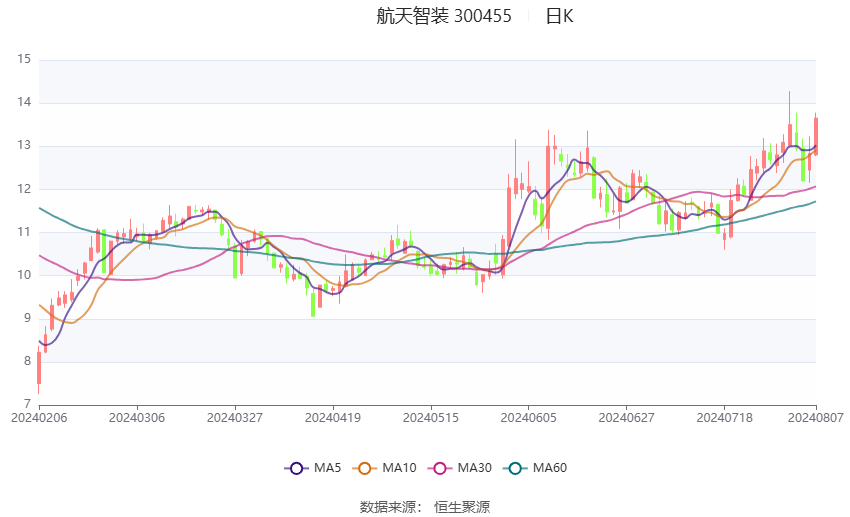Viewport: 850px width, 517px height.
Task: Click y-axis value 12
Action: tap(24, 189)
